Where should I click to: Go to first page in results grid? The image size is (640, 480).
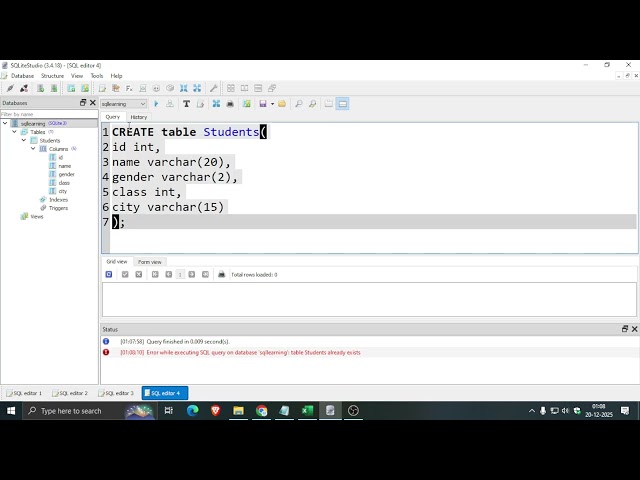155,274
